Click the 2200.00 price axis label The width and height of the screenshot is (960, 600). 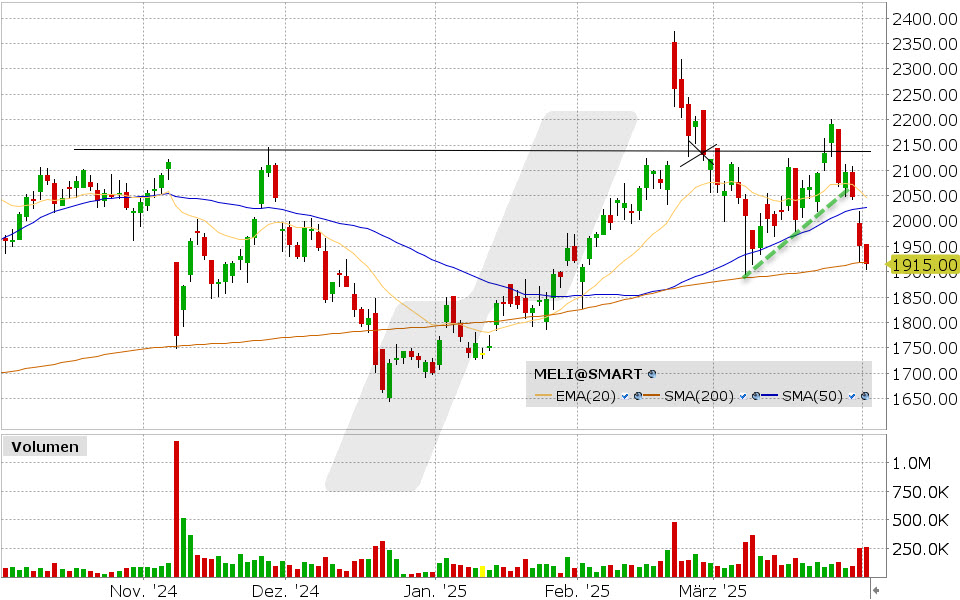924,120
